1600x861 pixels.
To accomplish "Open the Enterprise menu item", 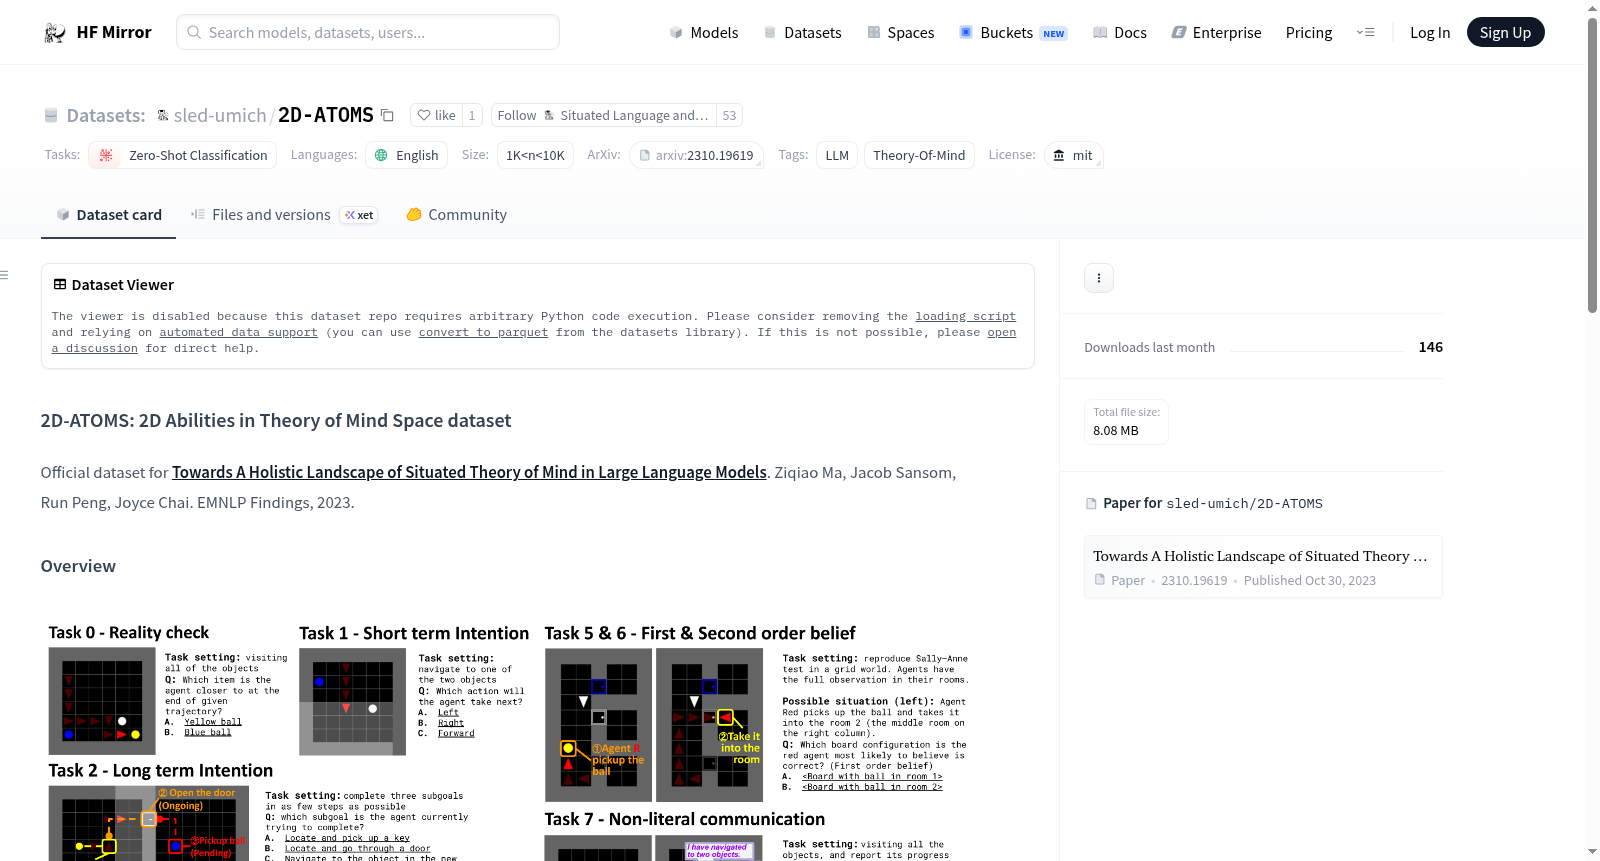I will click(x=1216, y=33).
